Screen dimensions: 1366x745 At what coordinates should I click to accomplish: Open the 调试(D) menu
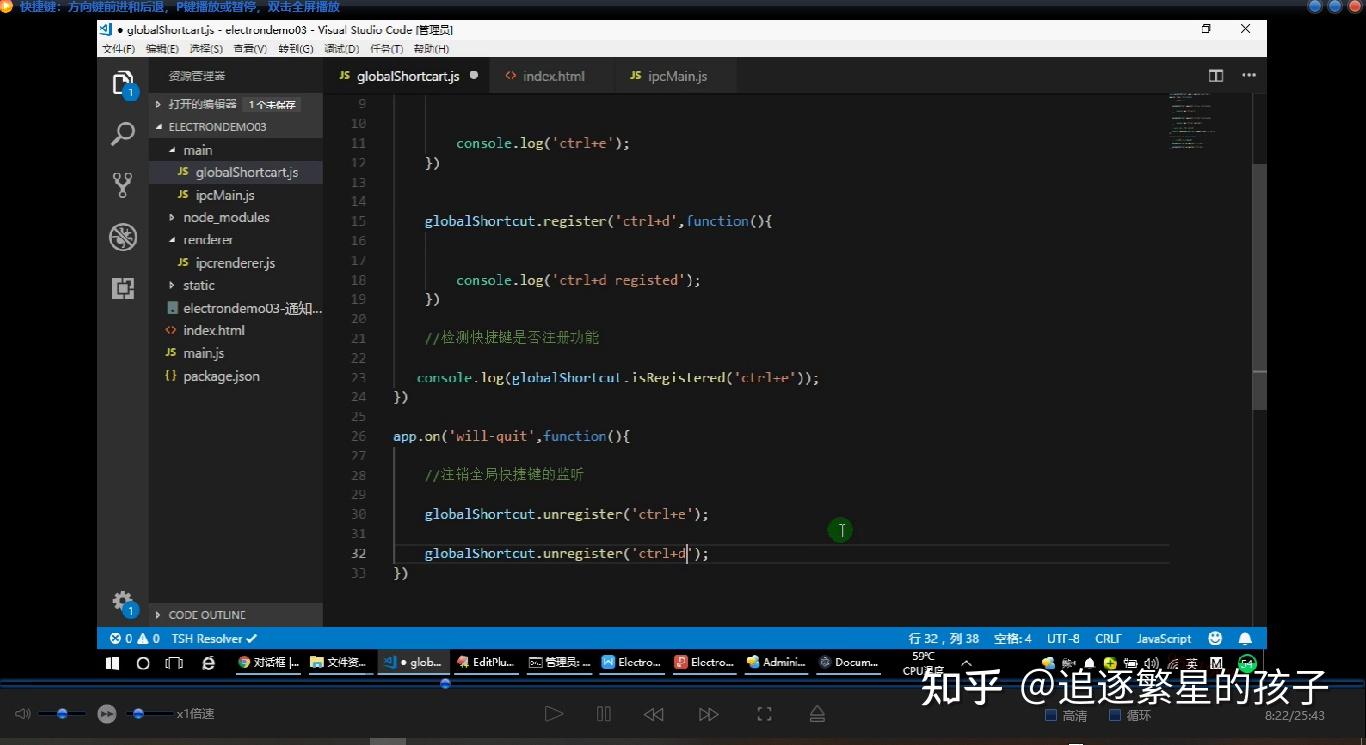pyautogui.click(x=342, y=48)
